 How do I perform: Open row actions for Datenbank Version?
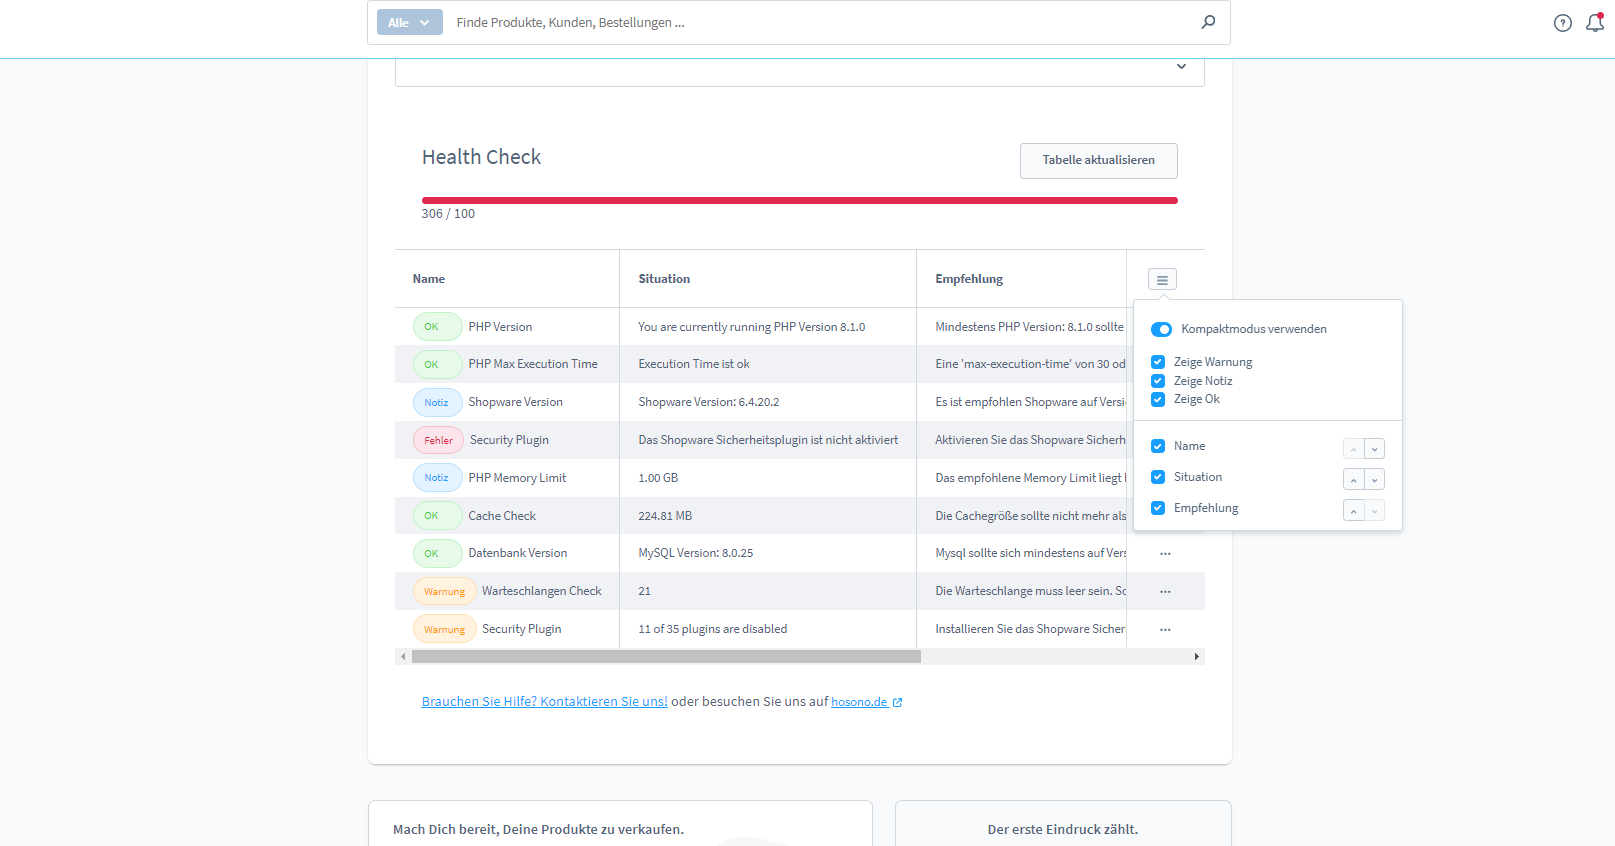coord(1165,553)
